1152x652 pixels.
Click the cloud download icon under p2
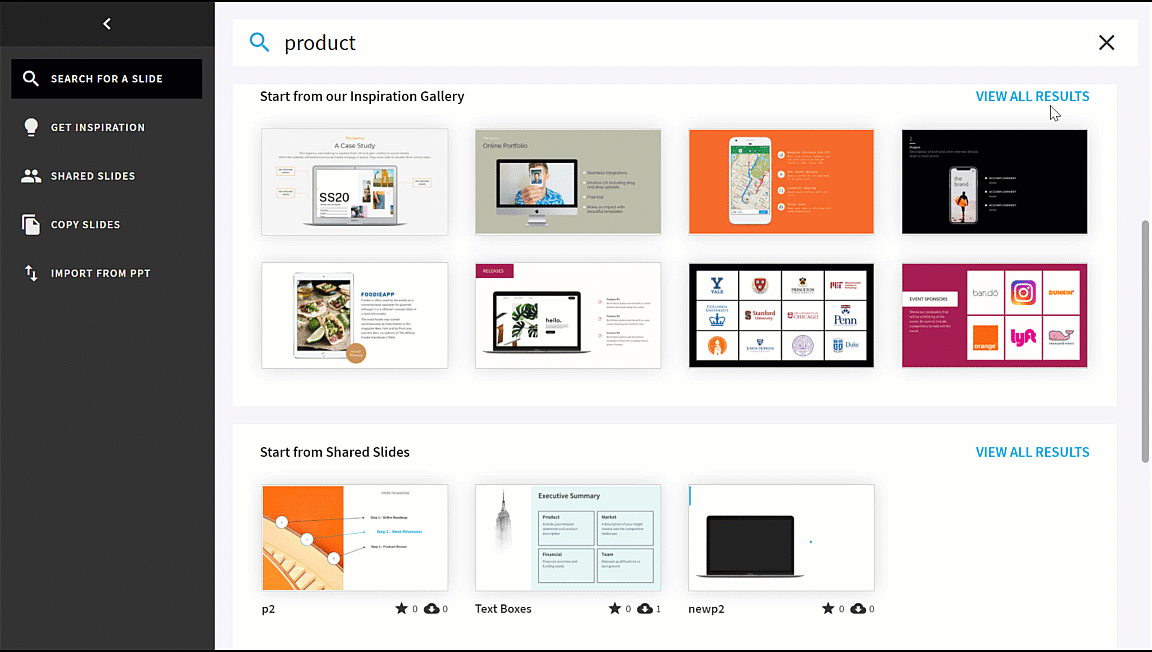pos(432,609)
